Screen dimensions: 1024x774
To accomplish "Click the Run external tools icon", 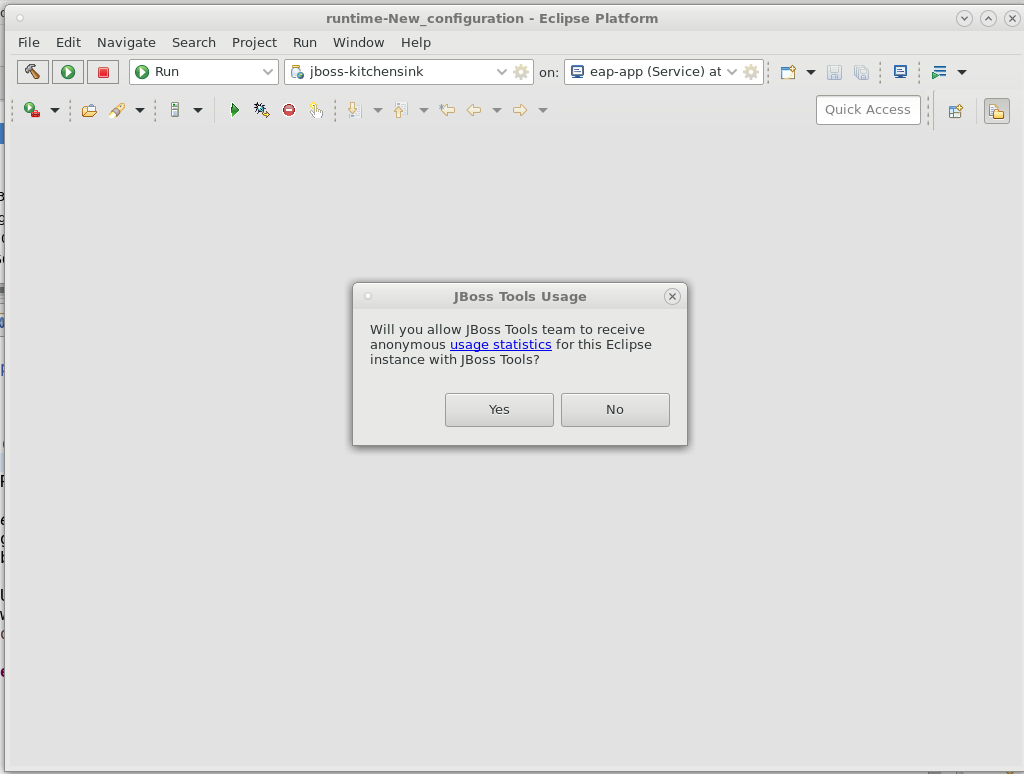I will coord(31,110).
